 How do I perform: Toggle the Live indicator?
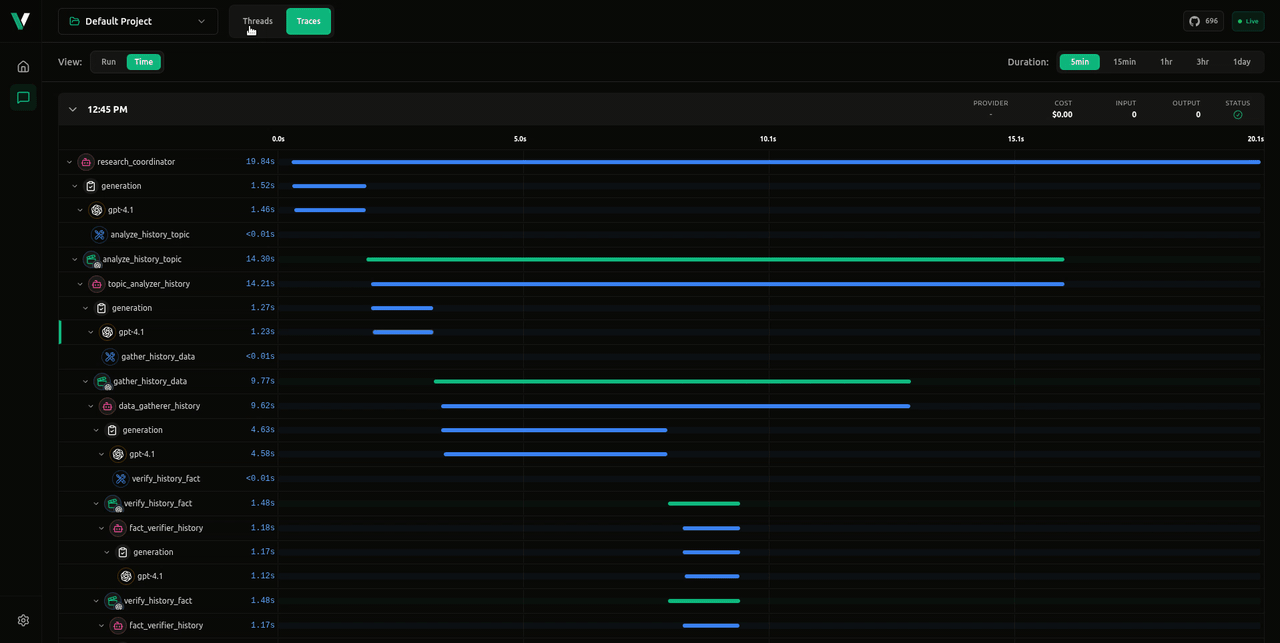(x=1247, y=20)
